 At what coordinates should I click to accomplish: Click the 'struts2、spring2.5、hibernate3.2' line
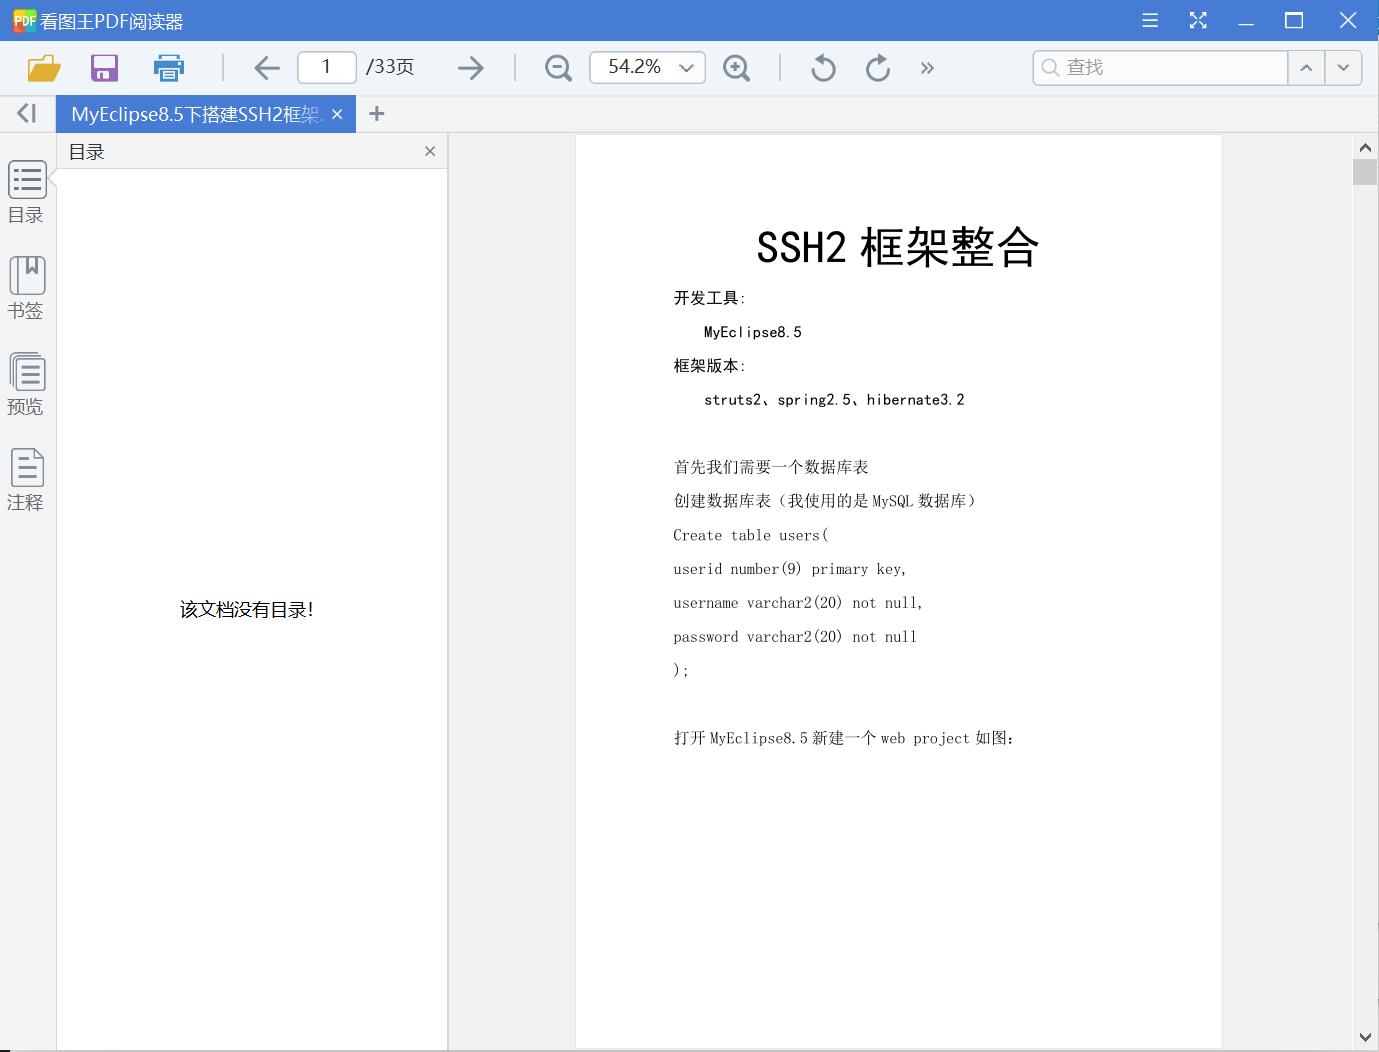[834, 400]
